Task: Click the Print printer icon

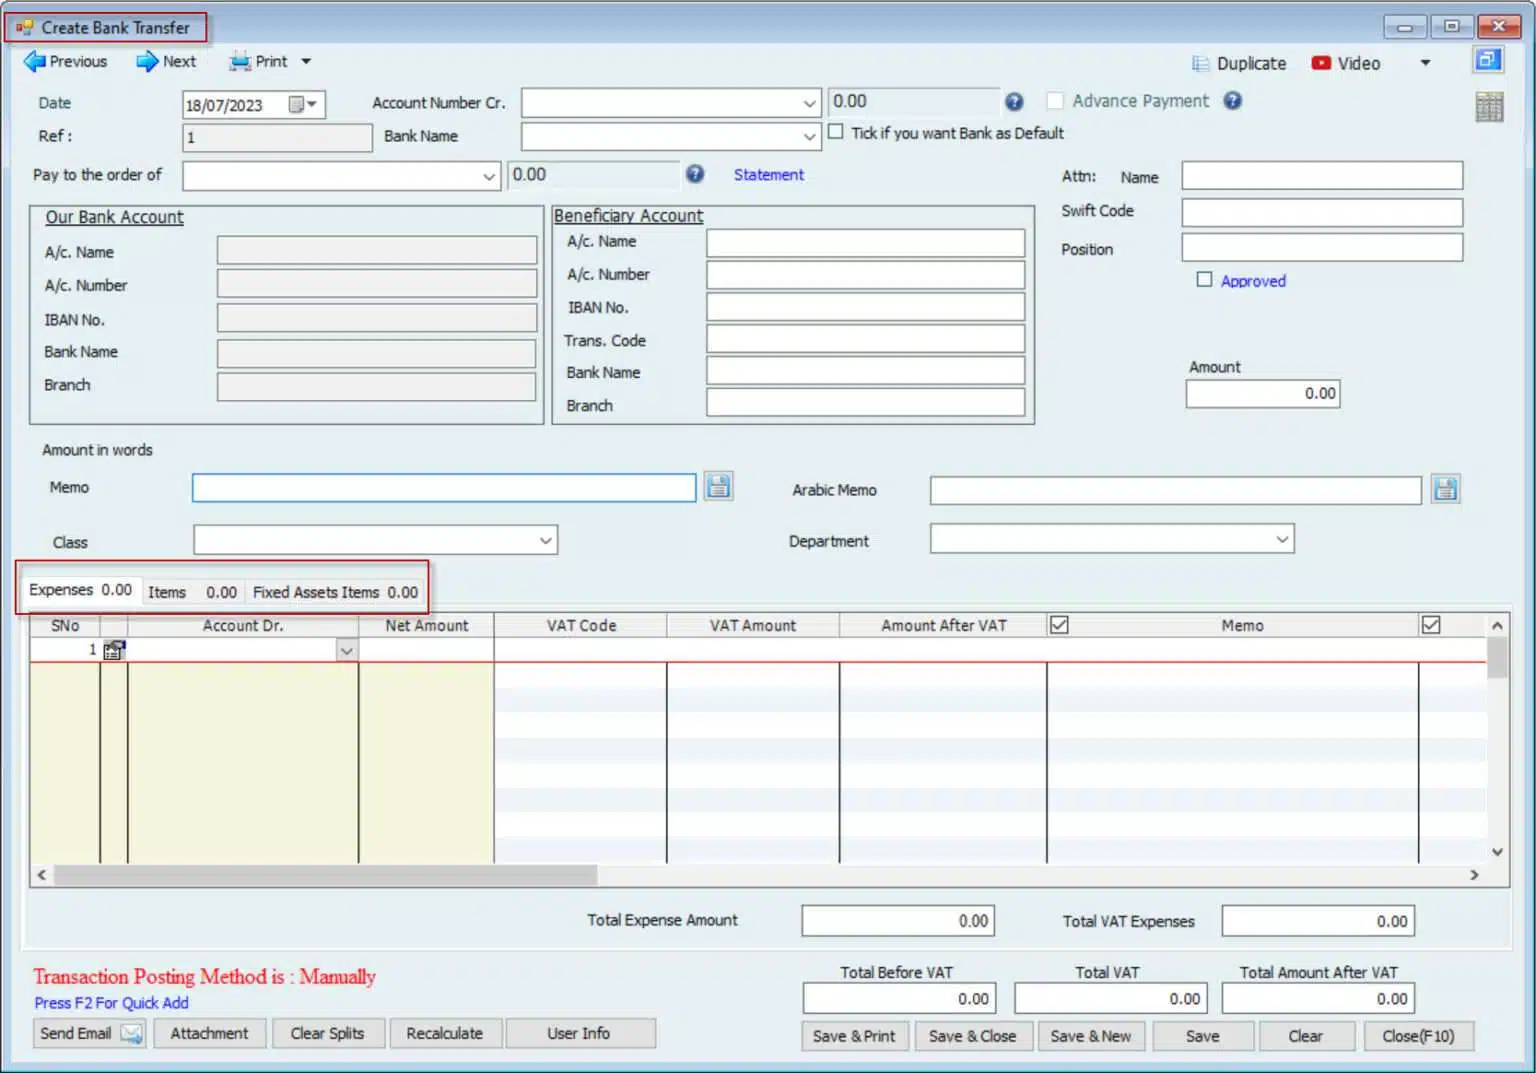Action: pos(240,62)
